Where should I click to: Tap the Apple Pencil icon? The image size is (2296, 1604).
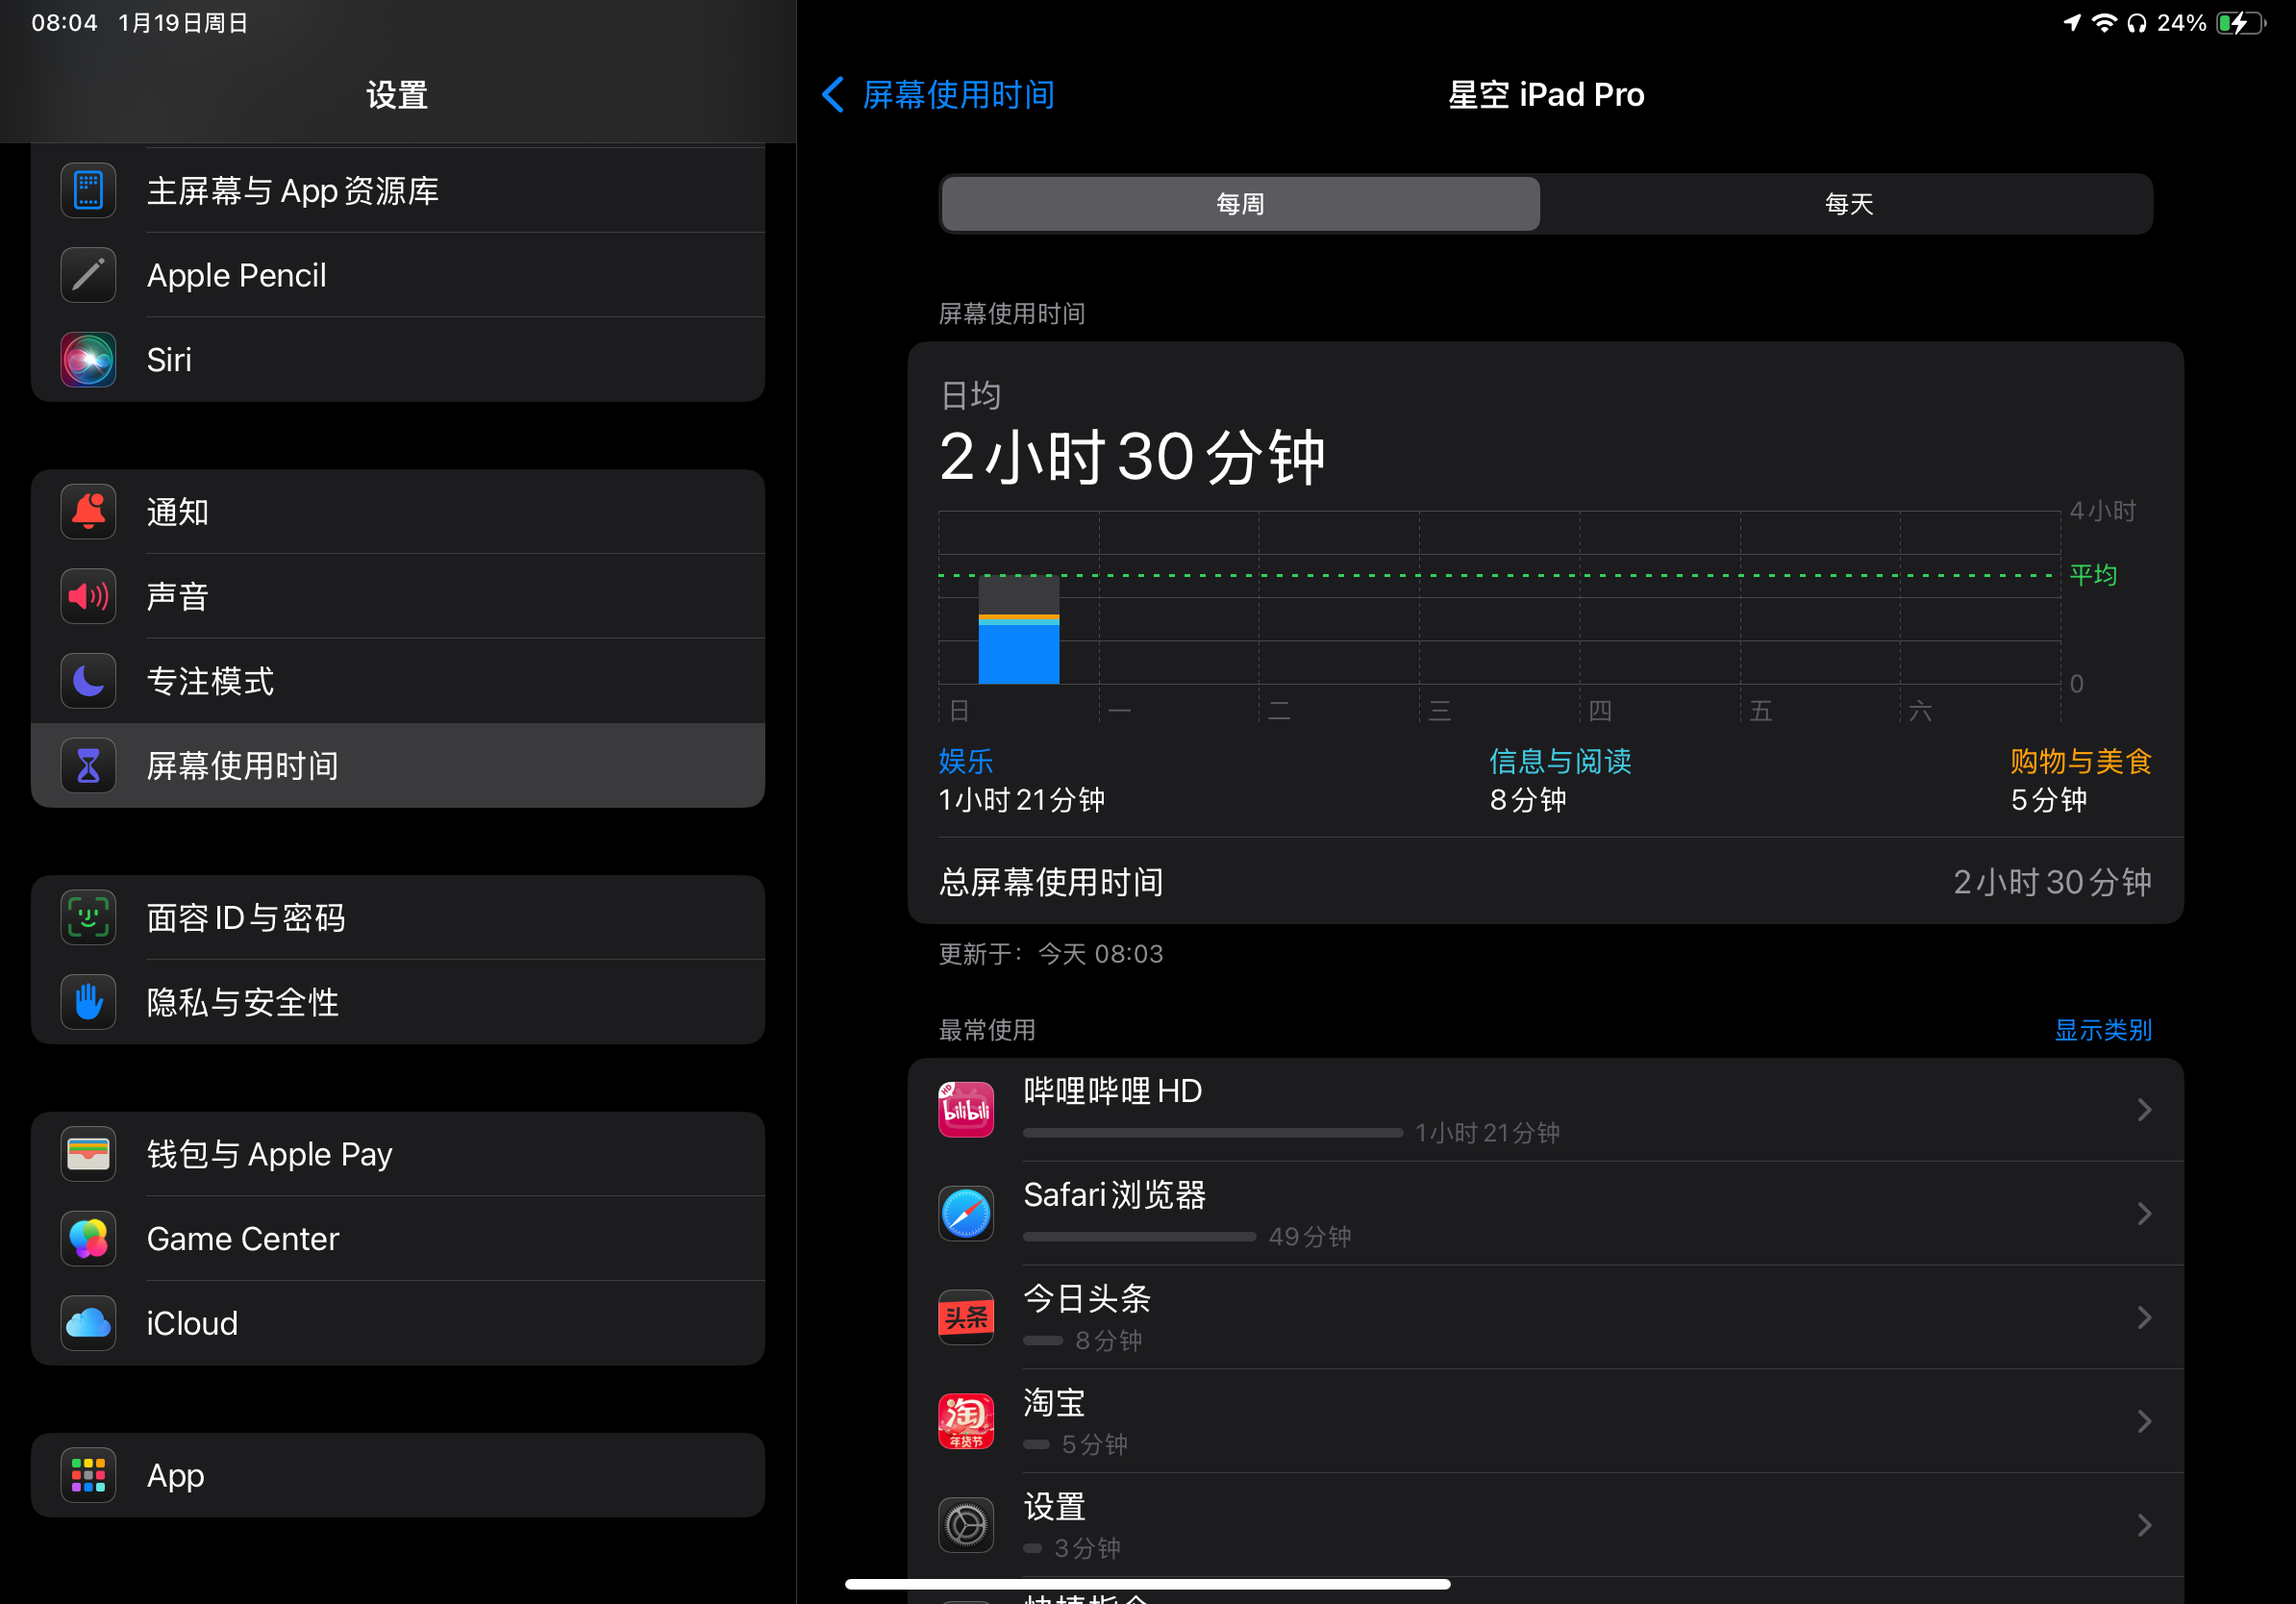88,275
